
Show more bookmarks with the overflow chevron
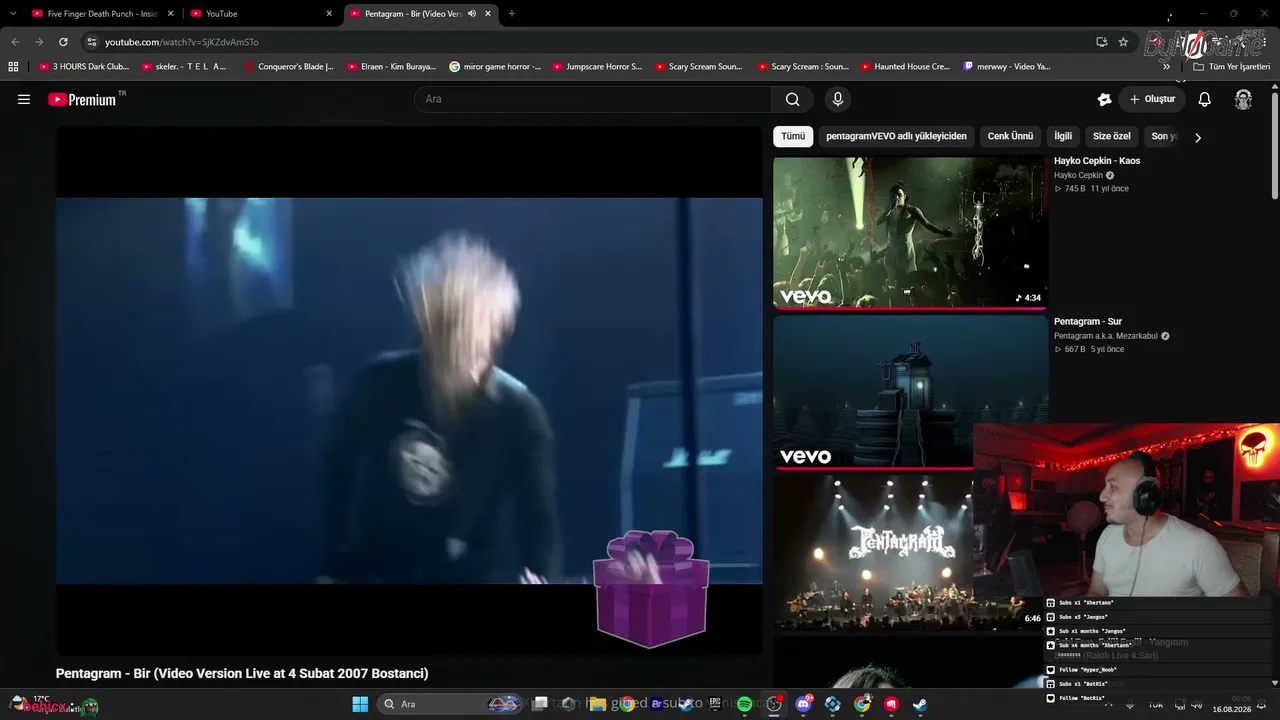(1166, 66)
